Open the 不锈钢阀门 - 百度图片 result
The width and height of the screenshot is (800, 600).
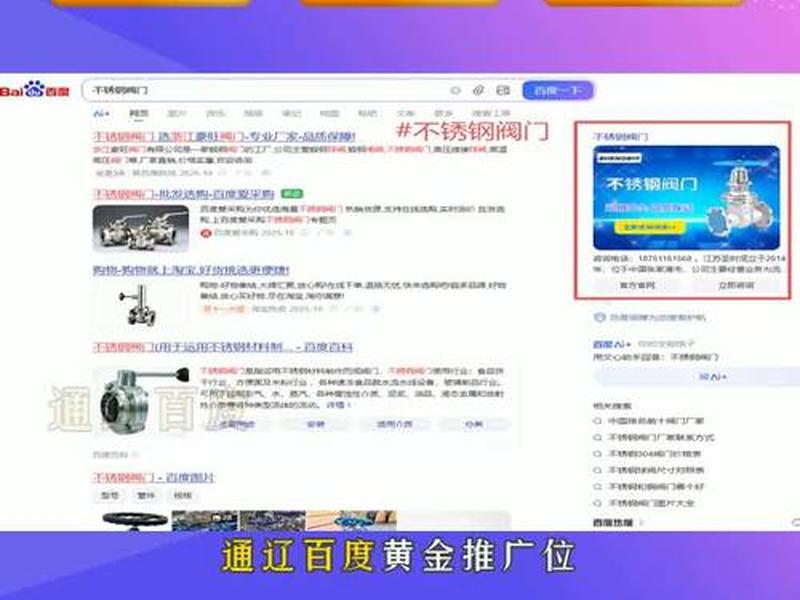[154, 478]
